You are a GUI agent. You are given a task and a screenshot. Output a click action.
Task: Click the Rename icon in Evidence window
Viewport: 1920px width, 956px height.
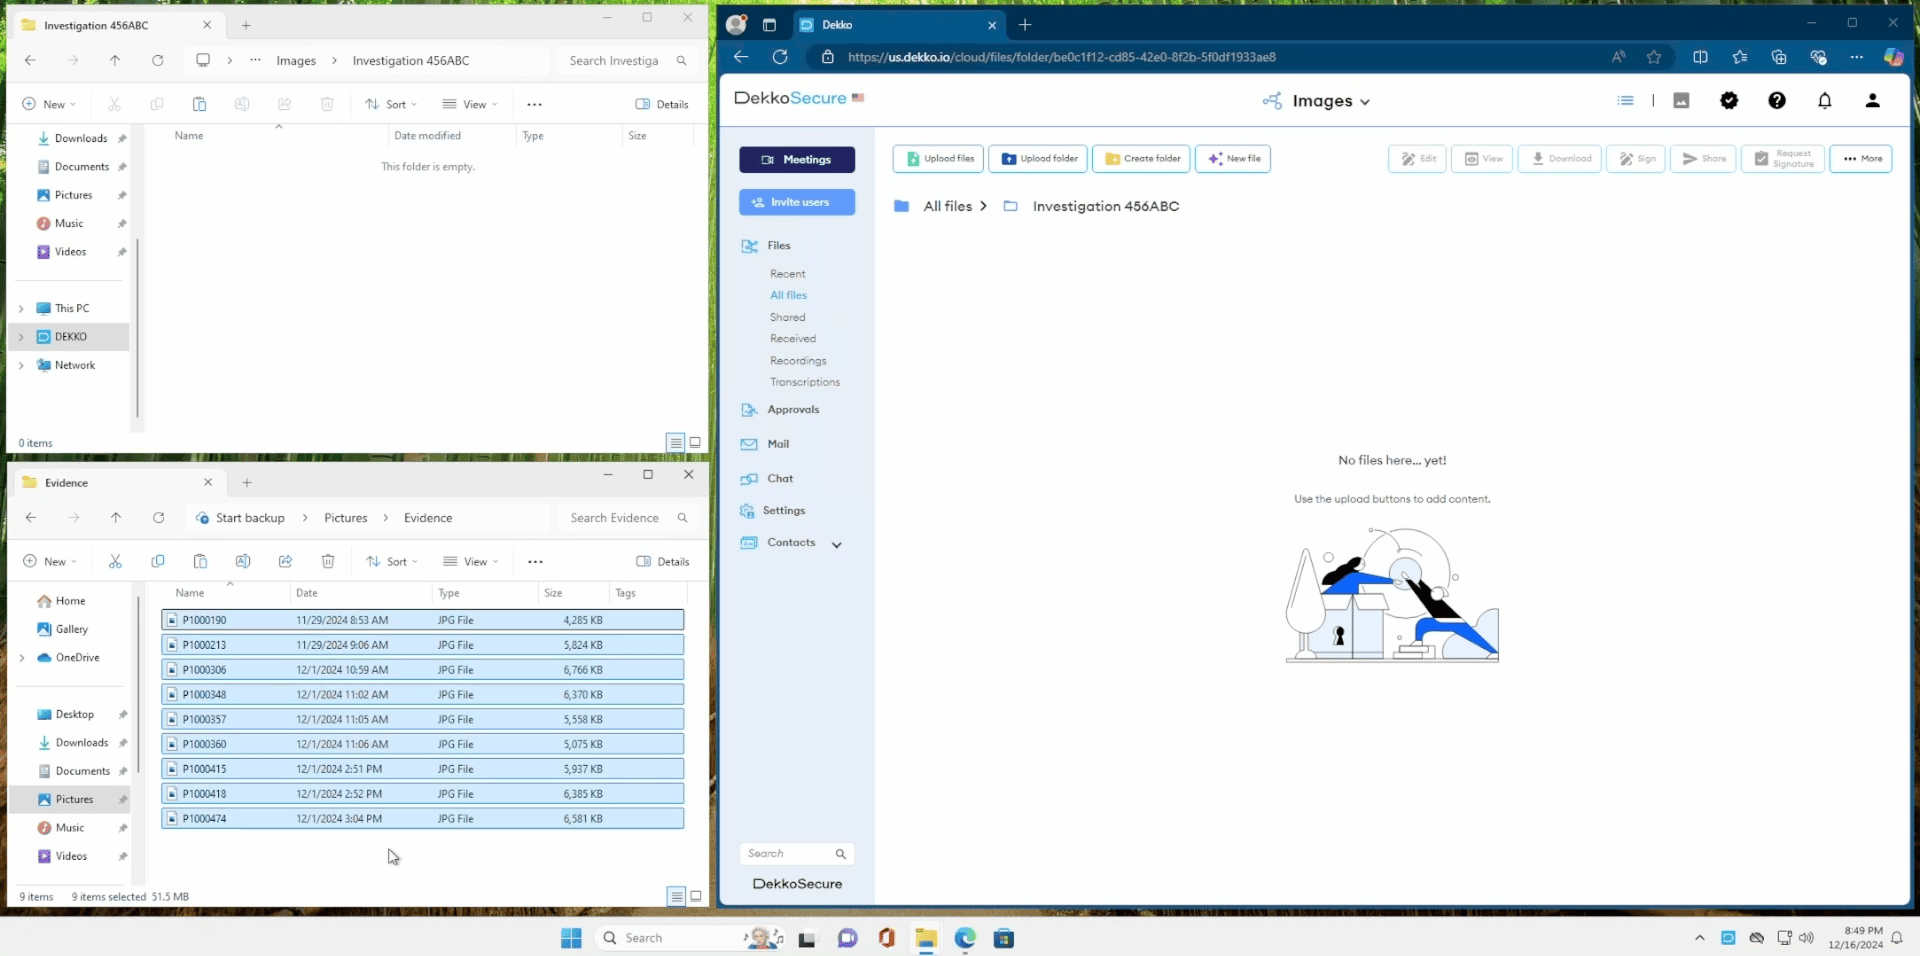242,562
